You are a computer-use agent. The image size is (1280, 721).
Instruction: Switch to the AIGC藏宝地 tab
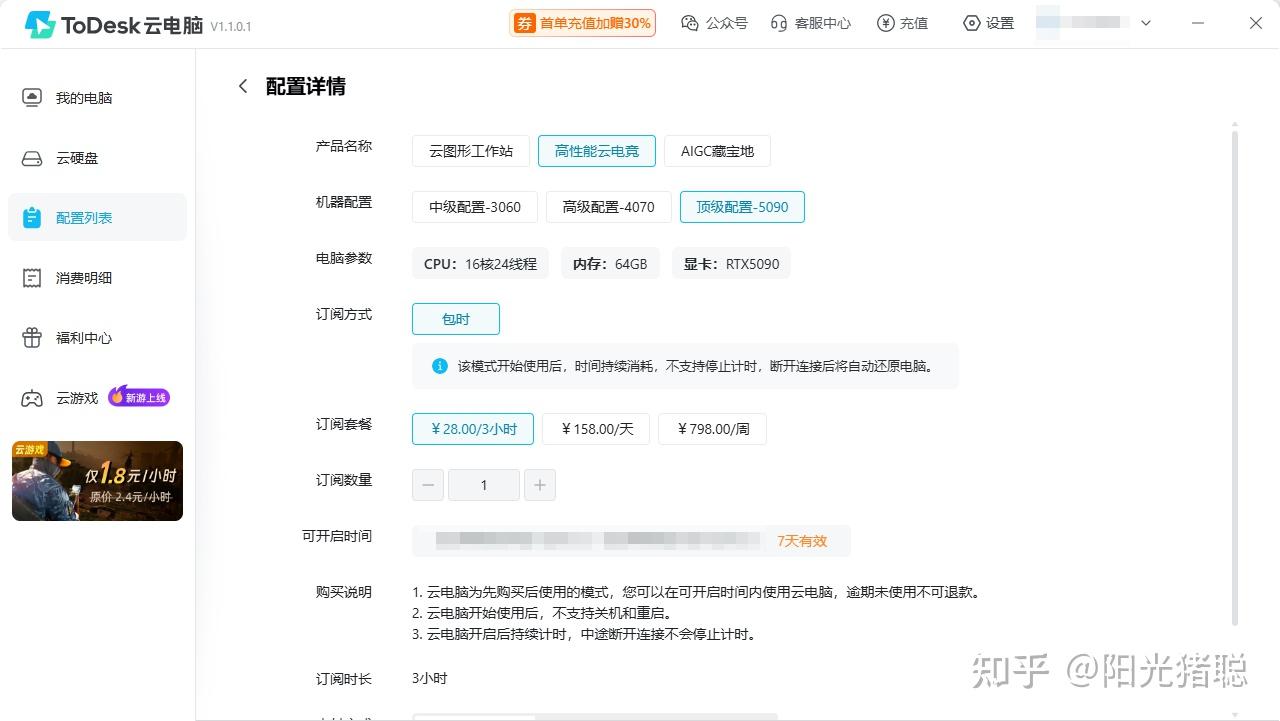pyautogui.click(x=716, y=151)
